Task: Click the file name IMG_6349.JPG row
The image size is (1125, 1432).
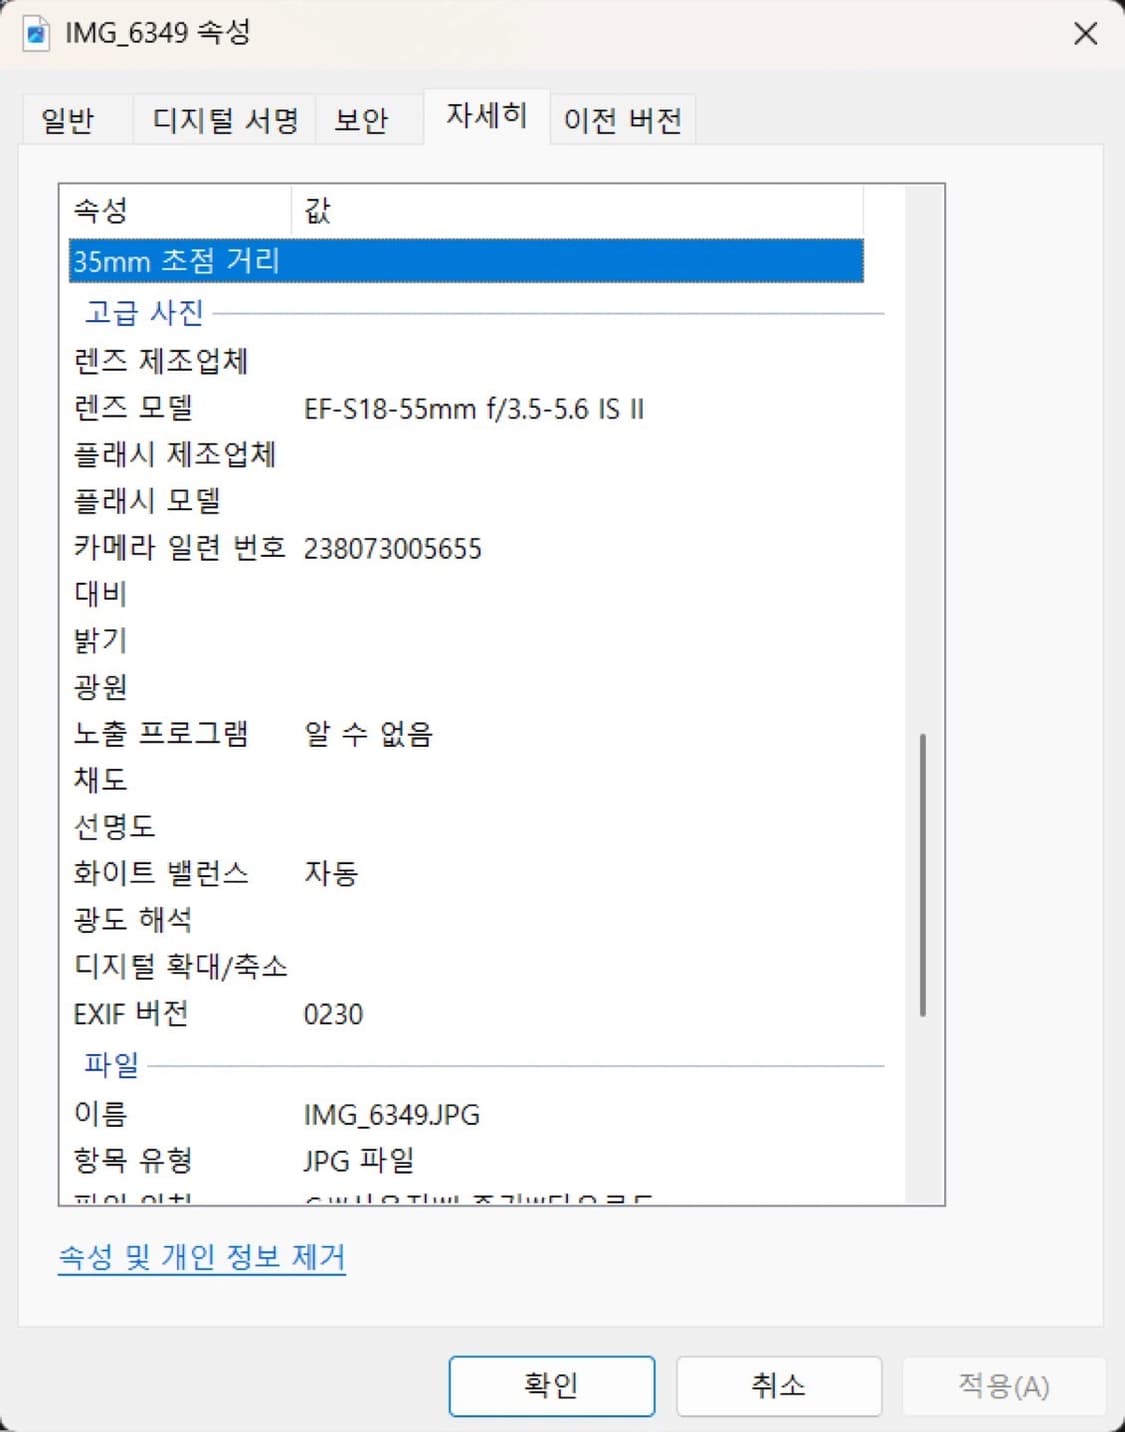Action: coord(392,1114)
